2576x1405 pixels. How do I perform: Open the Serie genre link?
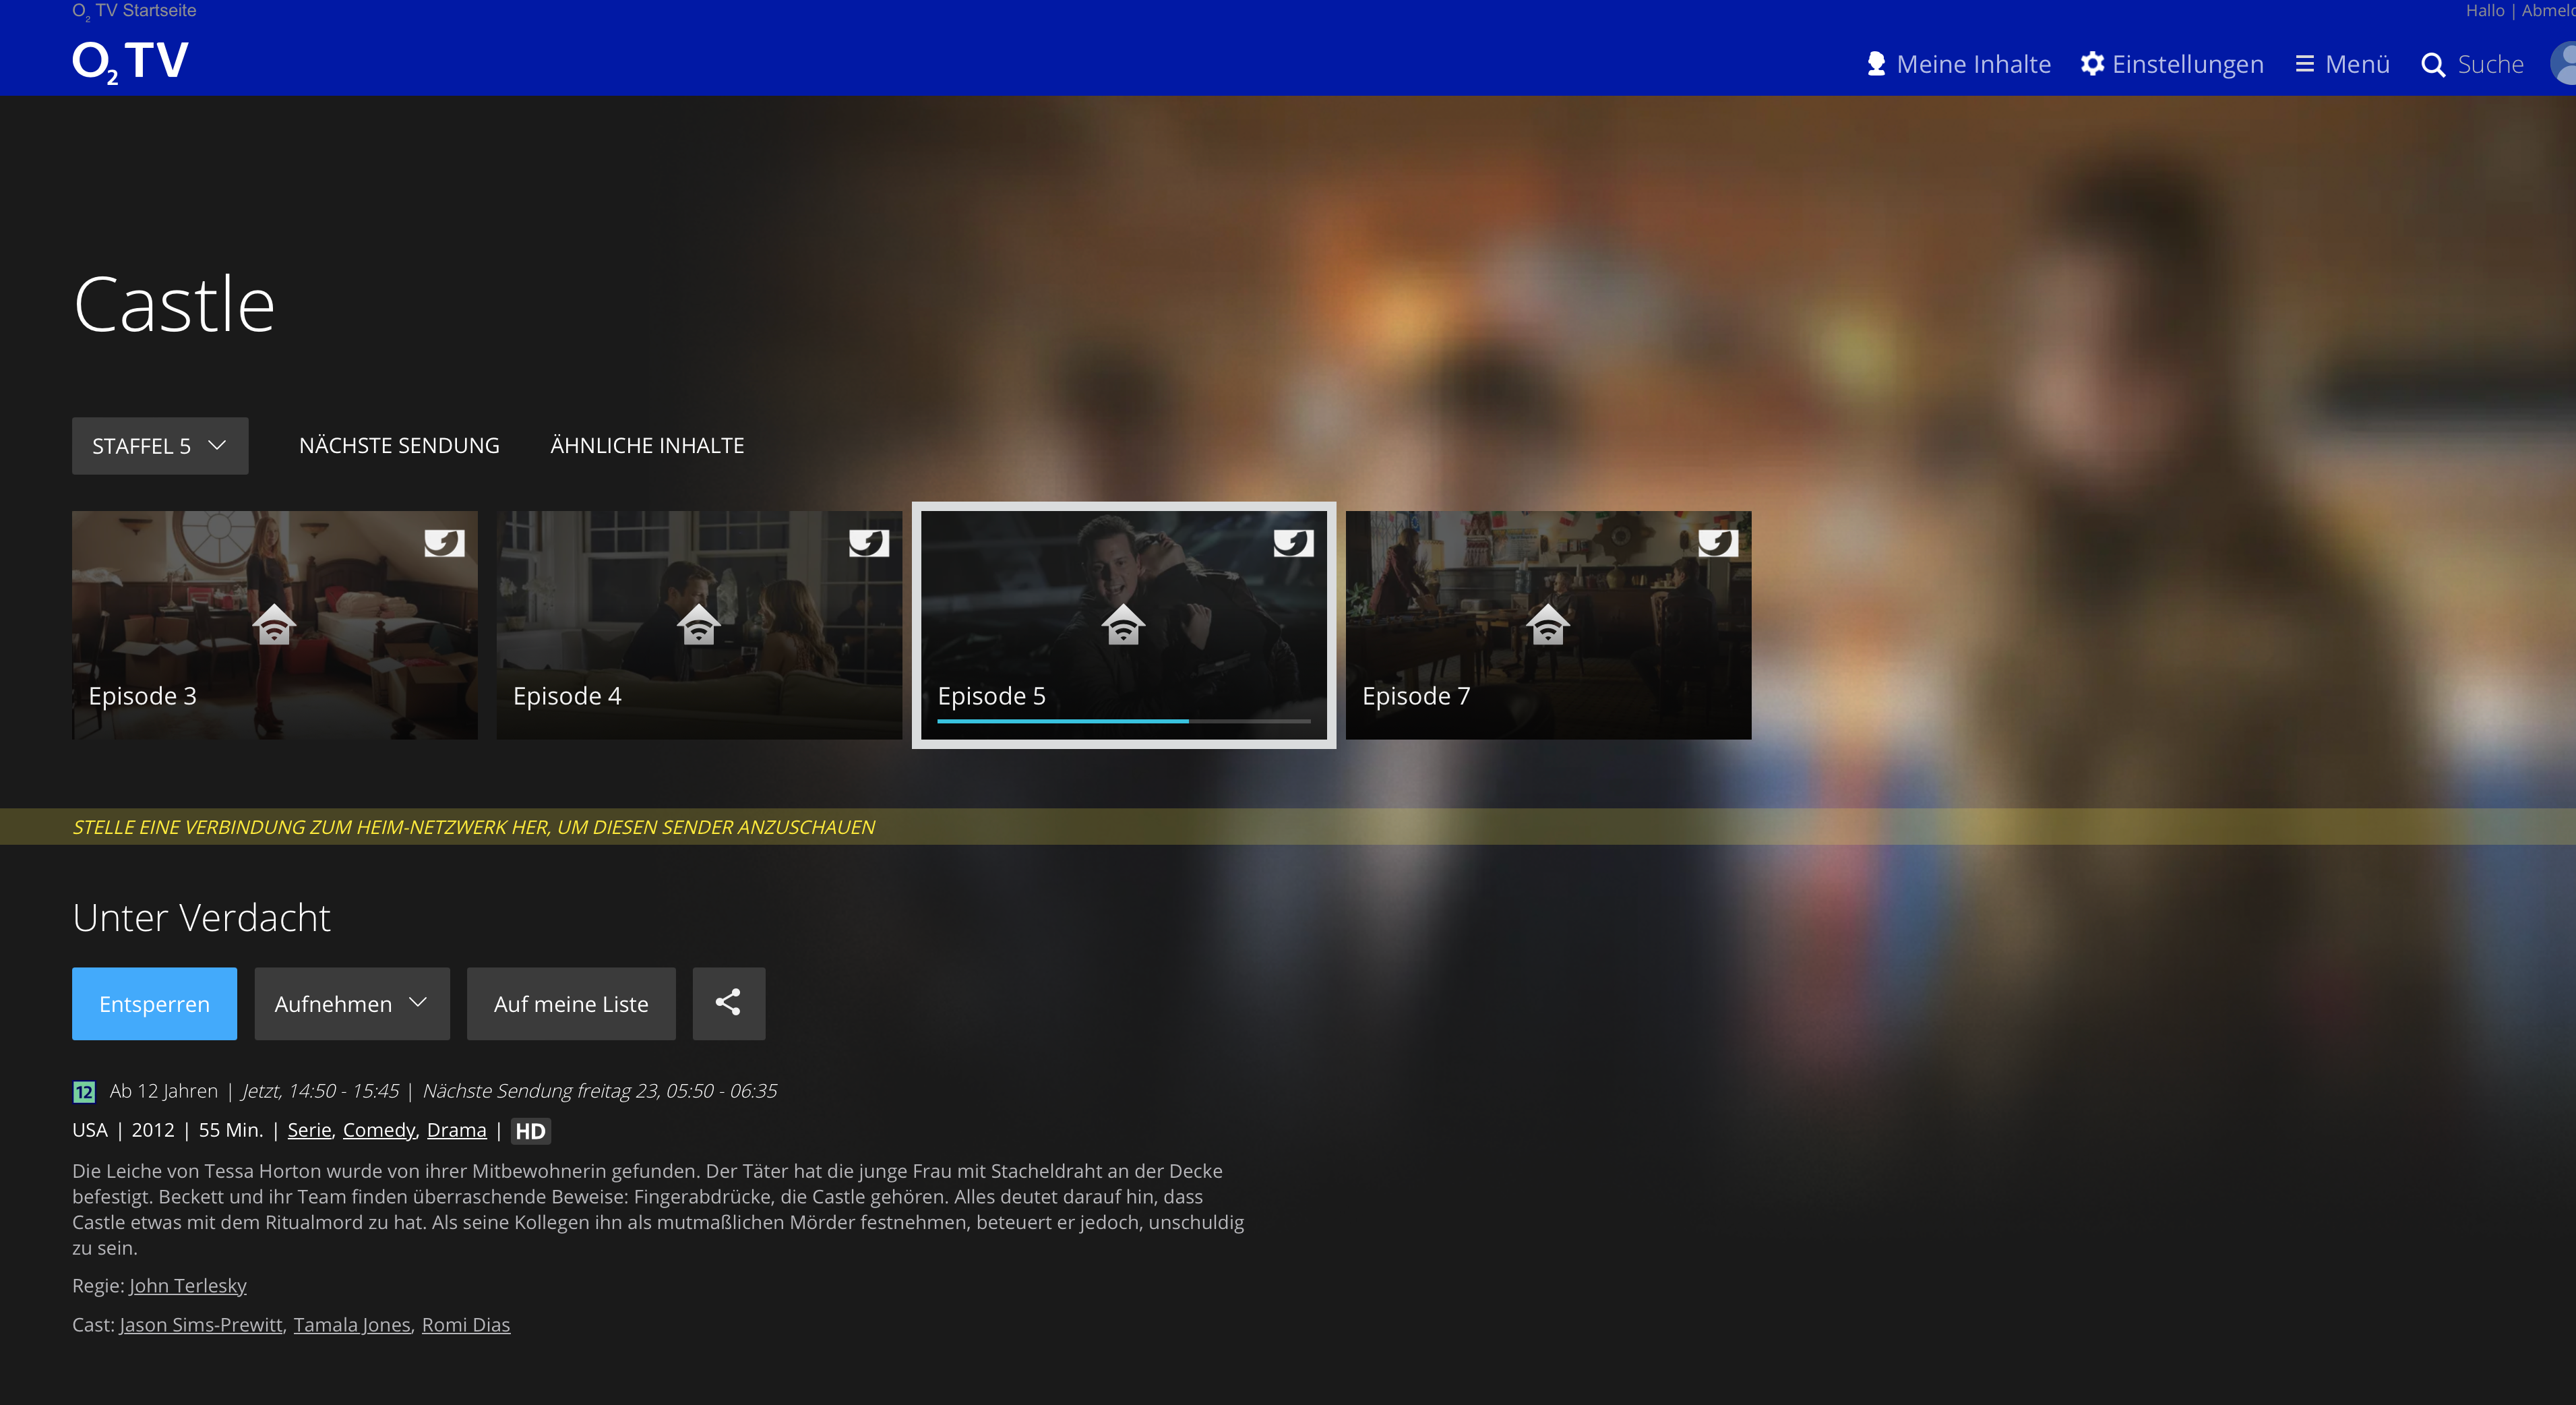[x=309, y=1130]
